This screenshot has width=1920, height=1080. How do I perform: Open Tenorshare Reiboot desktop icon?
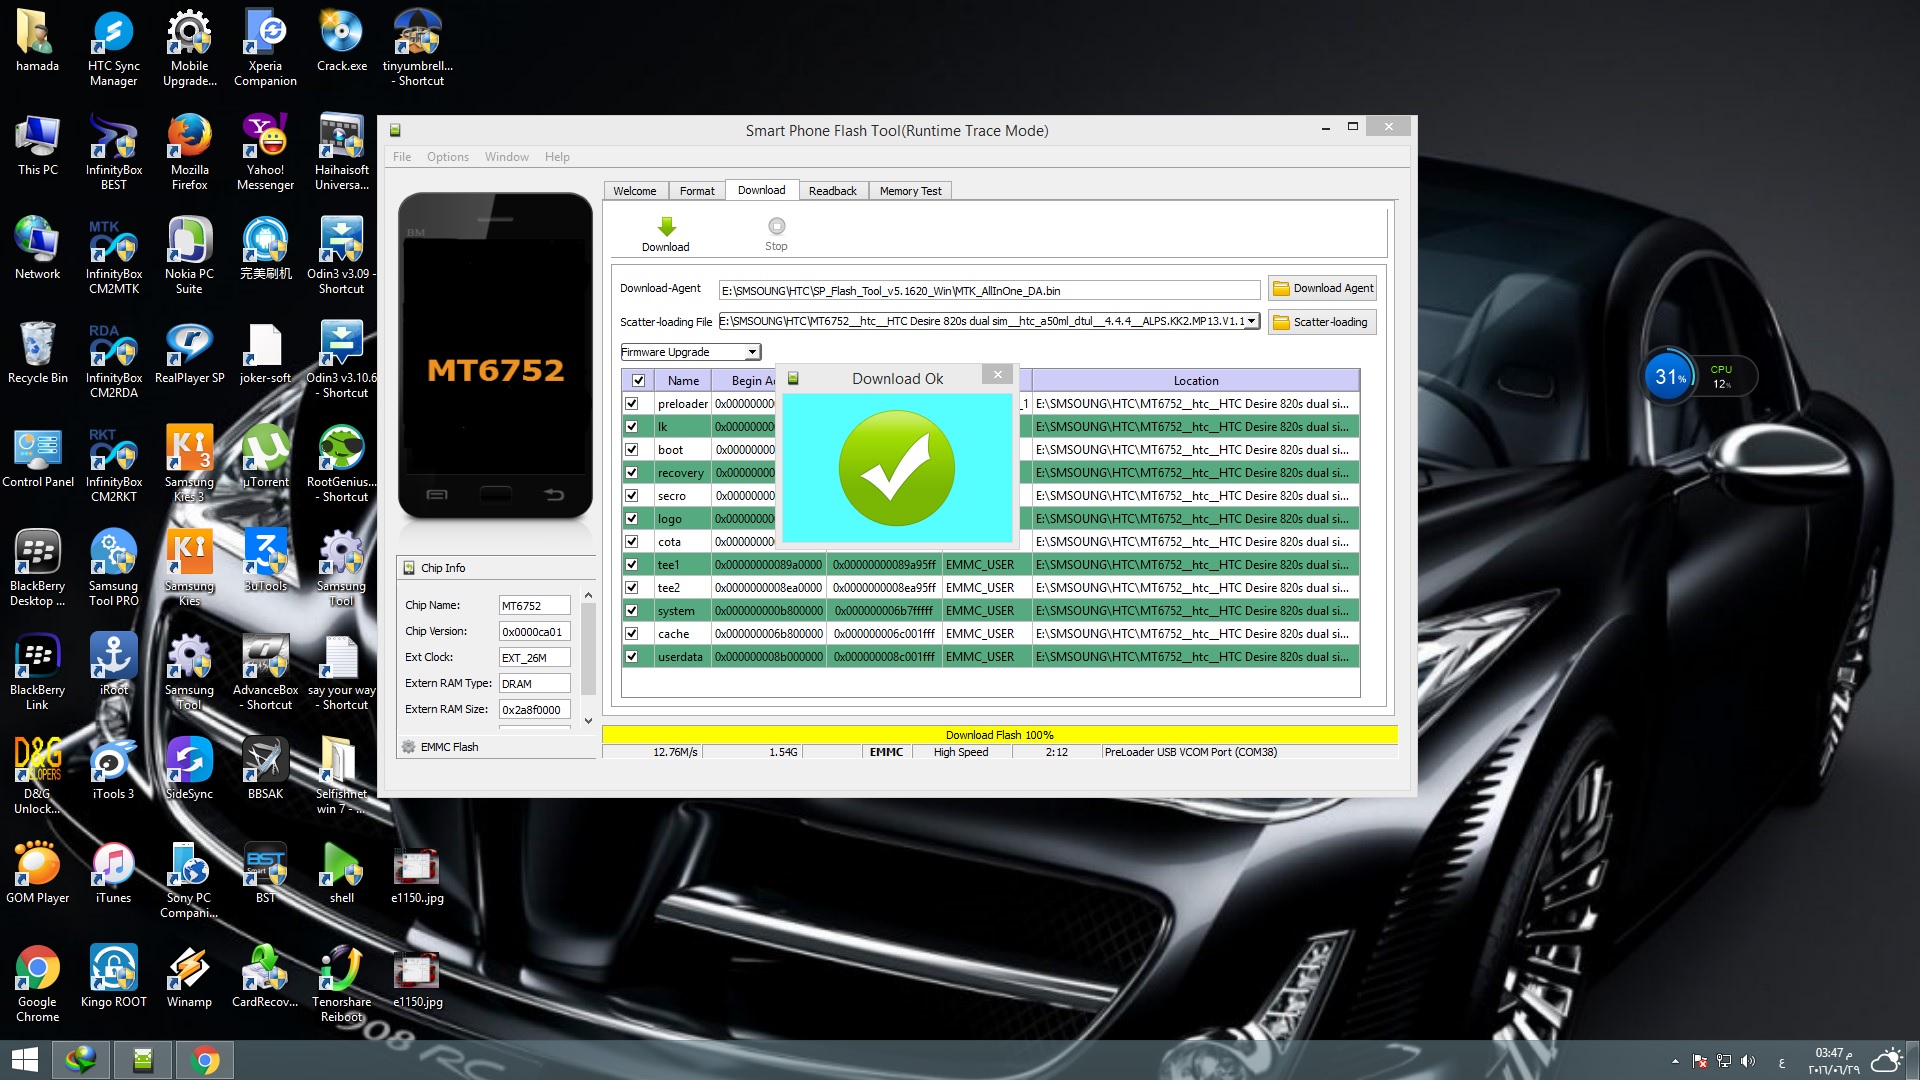341,984
